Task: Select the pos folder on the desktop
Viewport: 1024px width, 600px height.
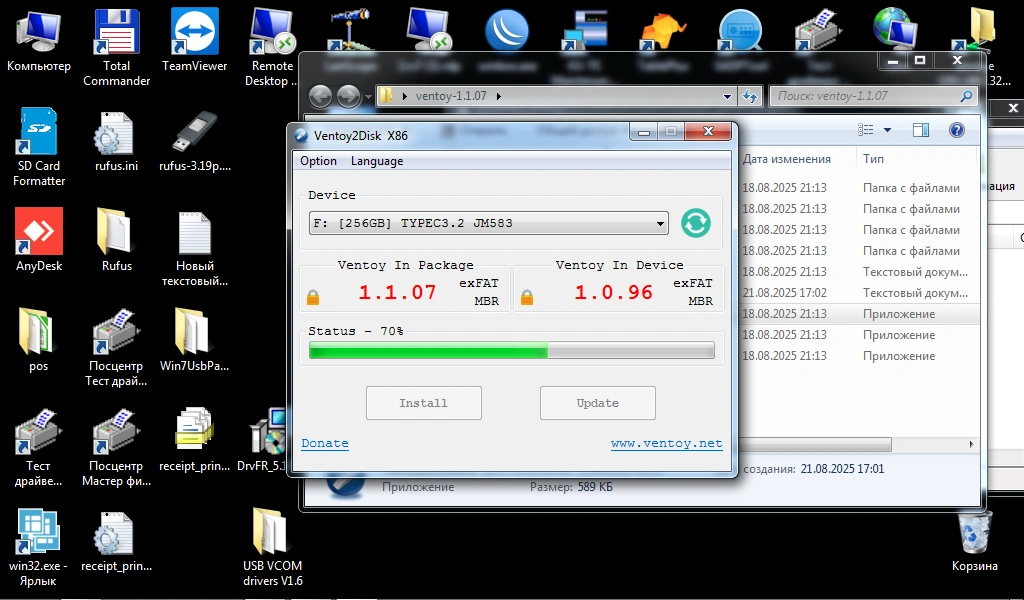Action: (x=39, y=340)
